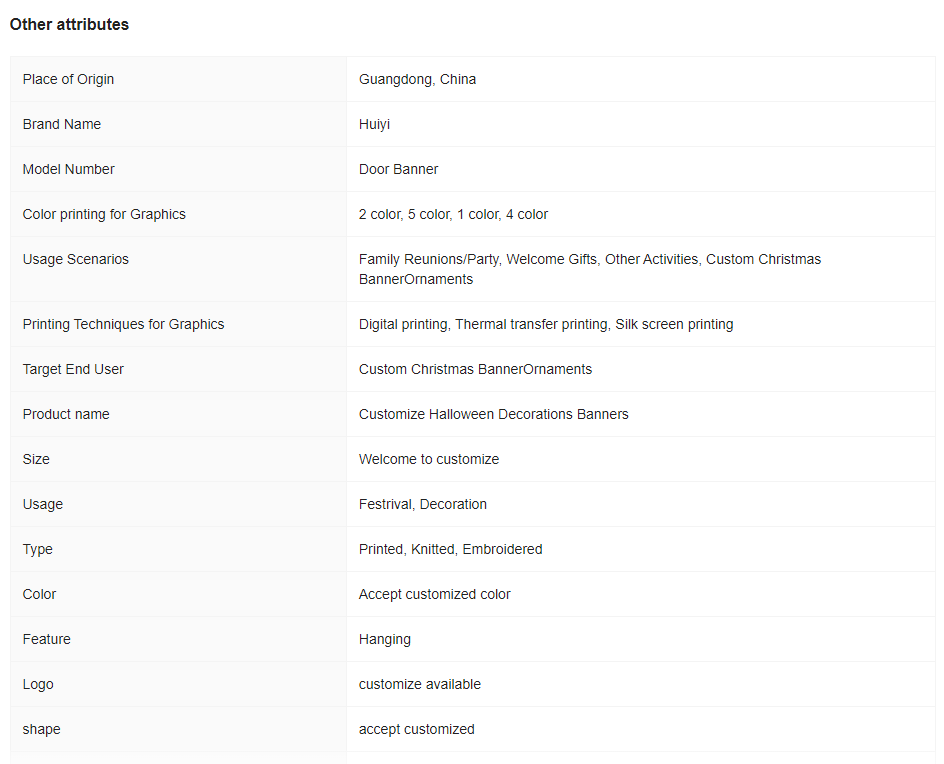This screenshot has height=764, width=944.
Task: Click the Hanging feature value
Action: tap(385, 639)
